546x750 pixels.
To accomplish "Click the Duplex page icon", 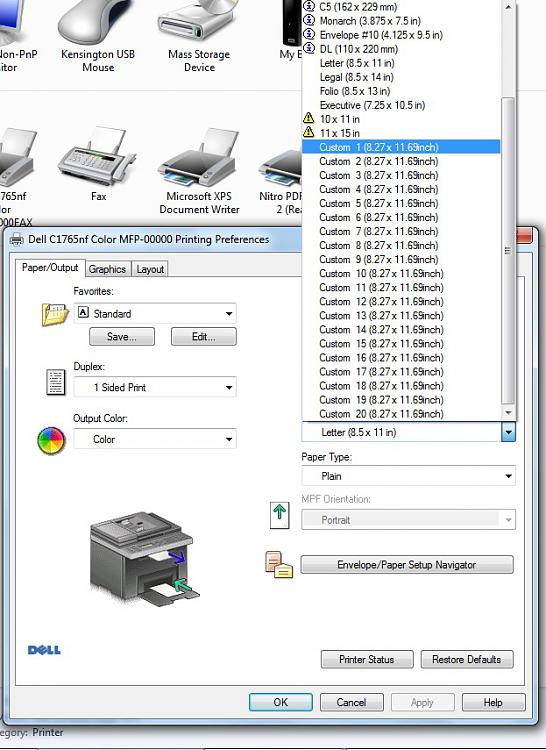I will (x=55, y=382).
